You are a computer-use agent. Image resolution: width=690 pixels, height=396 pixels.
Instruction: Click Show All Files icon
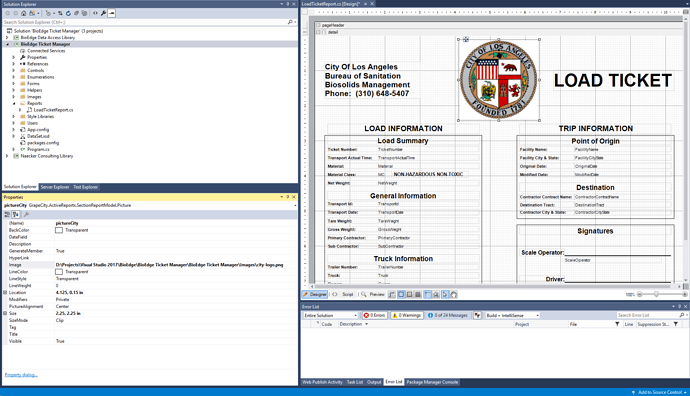coord(84,13)
